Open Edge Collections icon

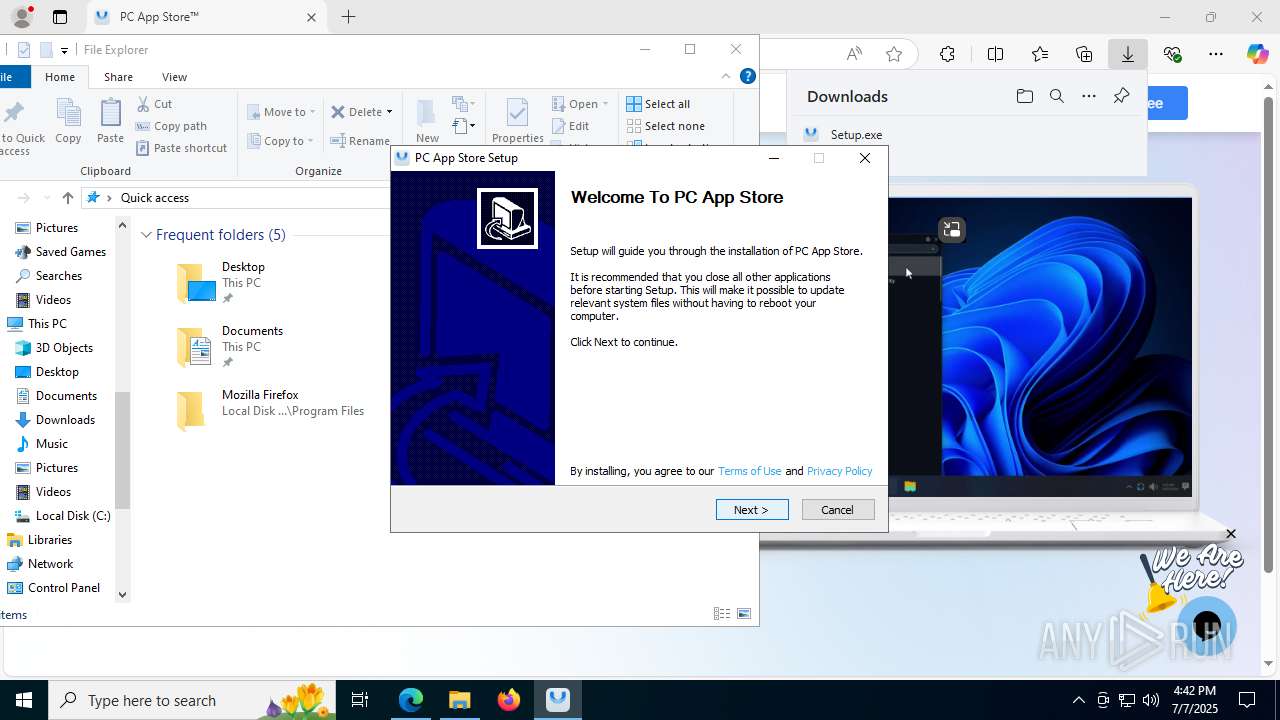click(1084, 54)
